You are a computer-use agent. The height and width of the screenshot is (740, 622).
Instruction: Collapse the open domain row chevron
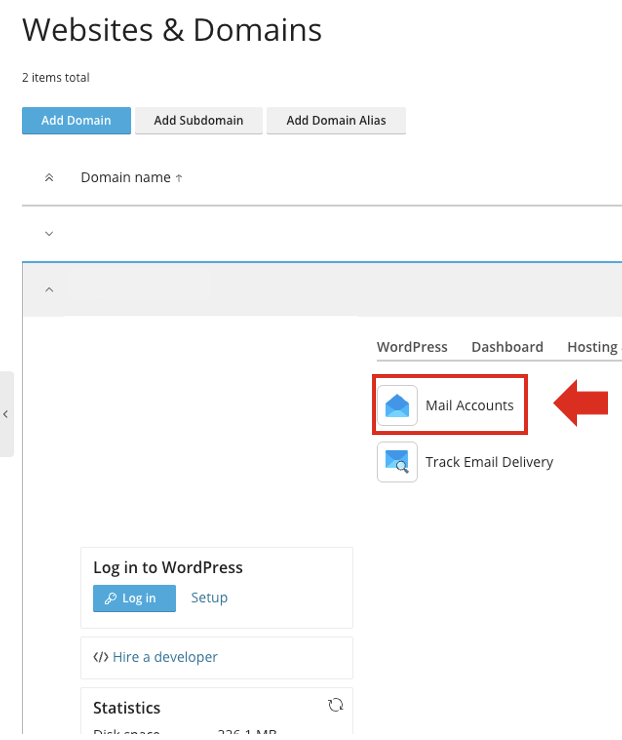49,290
